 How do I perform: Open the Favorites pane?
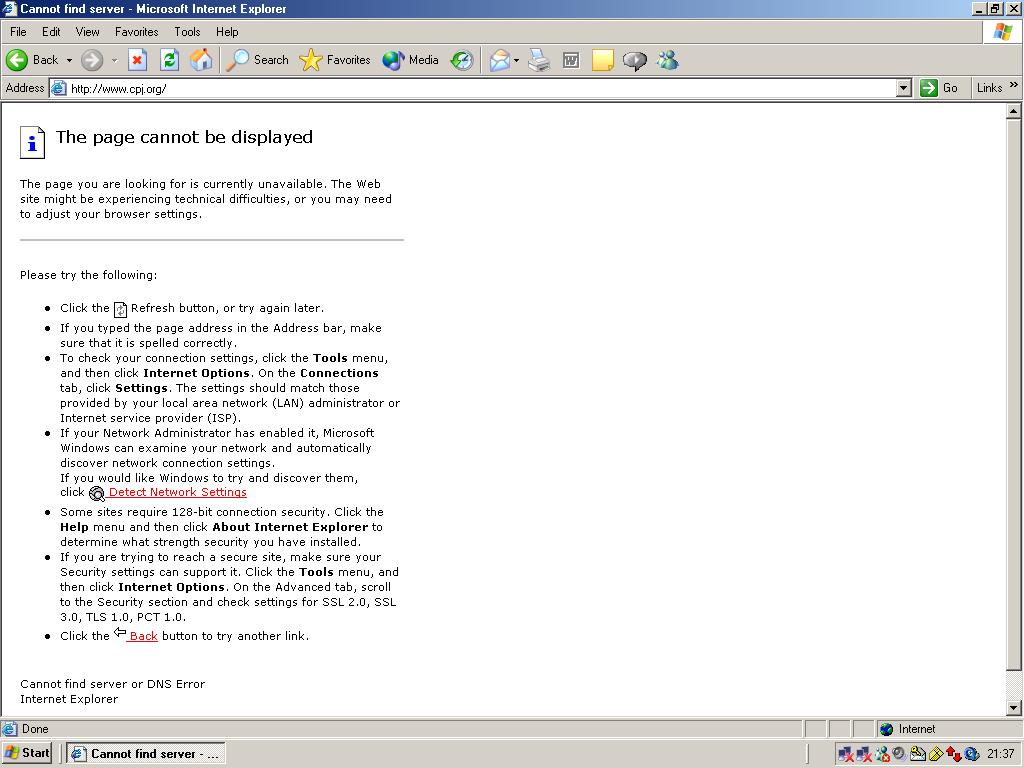coord(335,60)
